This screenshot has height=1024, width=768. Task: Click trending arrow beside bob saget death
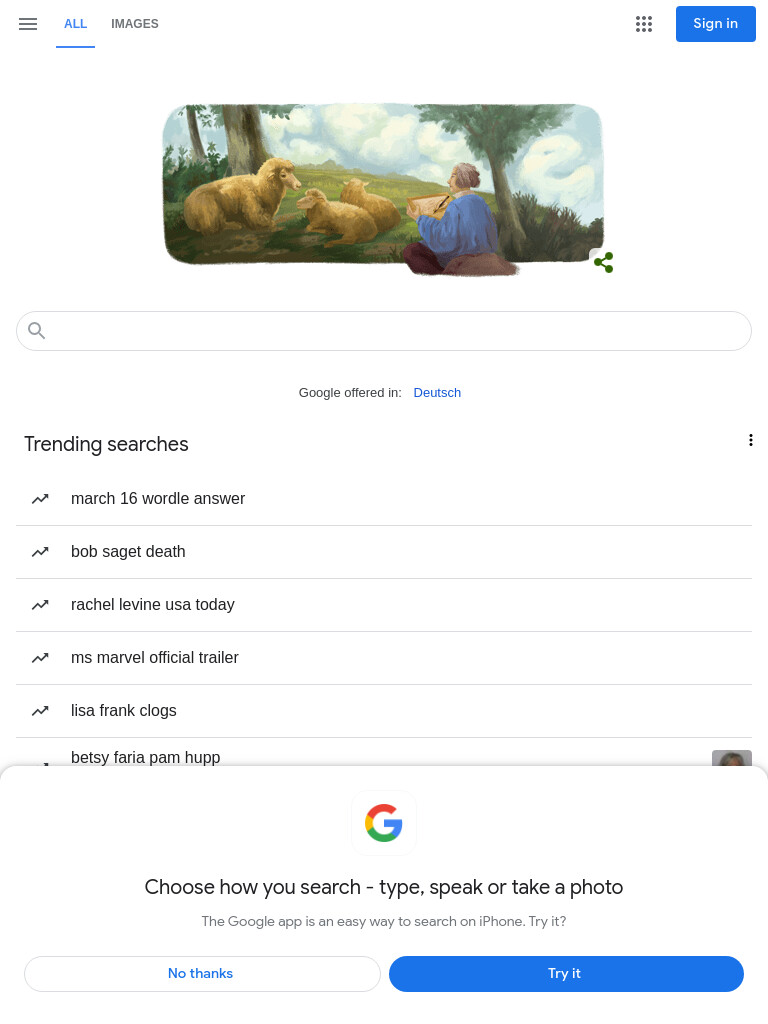click(40, 552)
